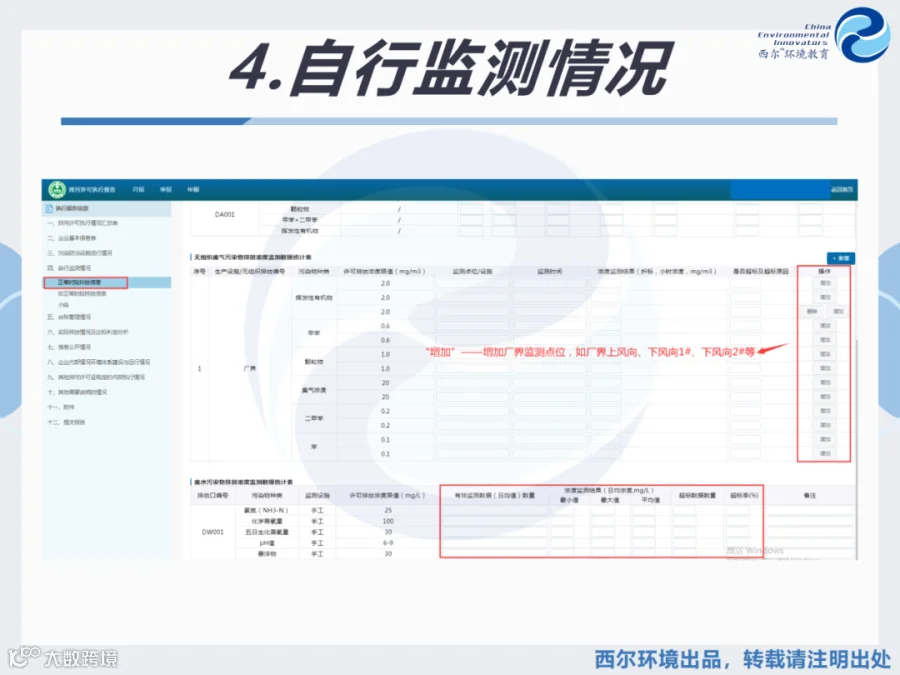Switch to the 年报 tab

point(193,189)
